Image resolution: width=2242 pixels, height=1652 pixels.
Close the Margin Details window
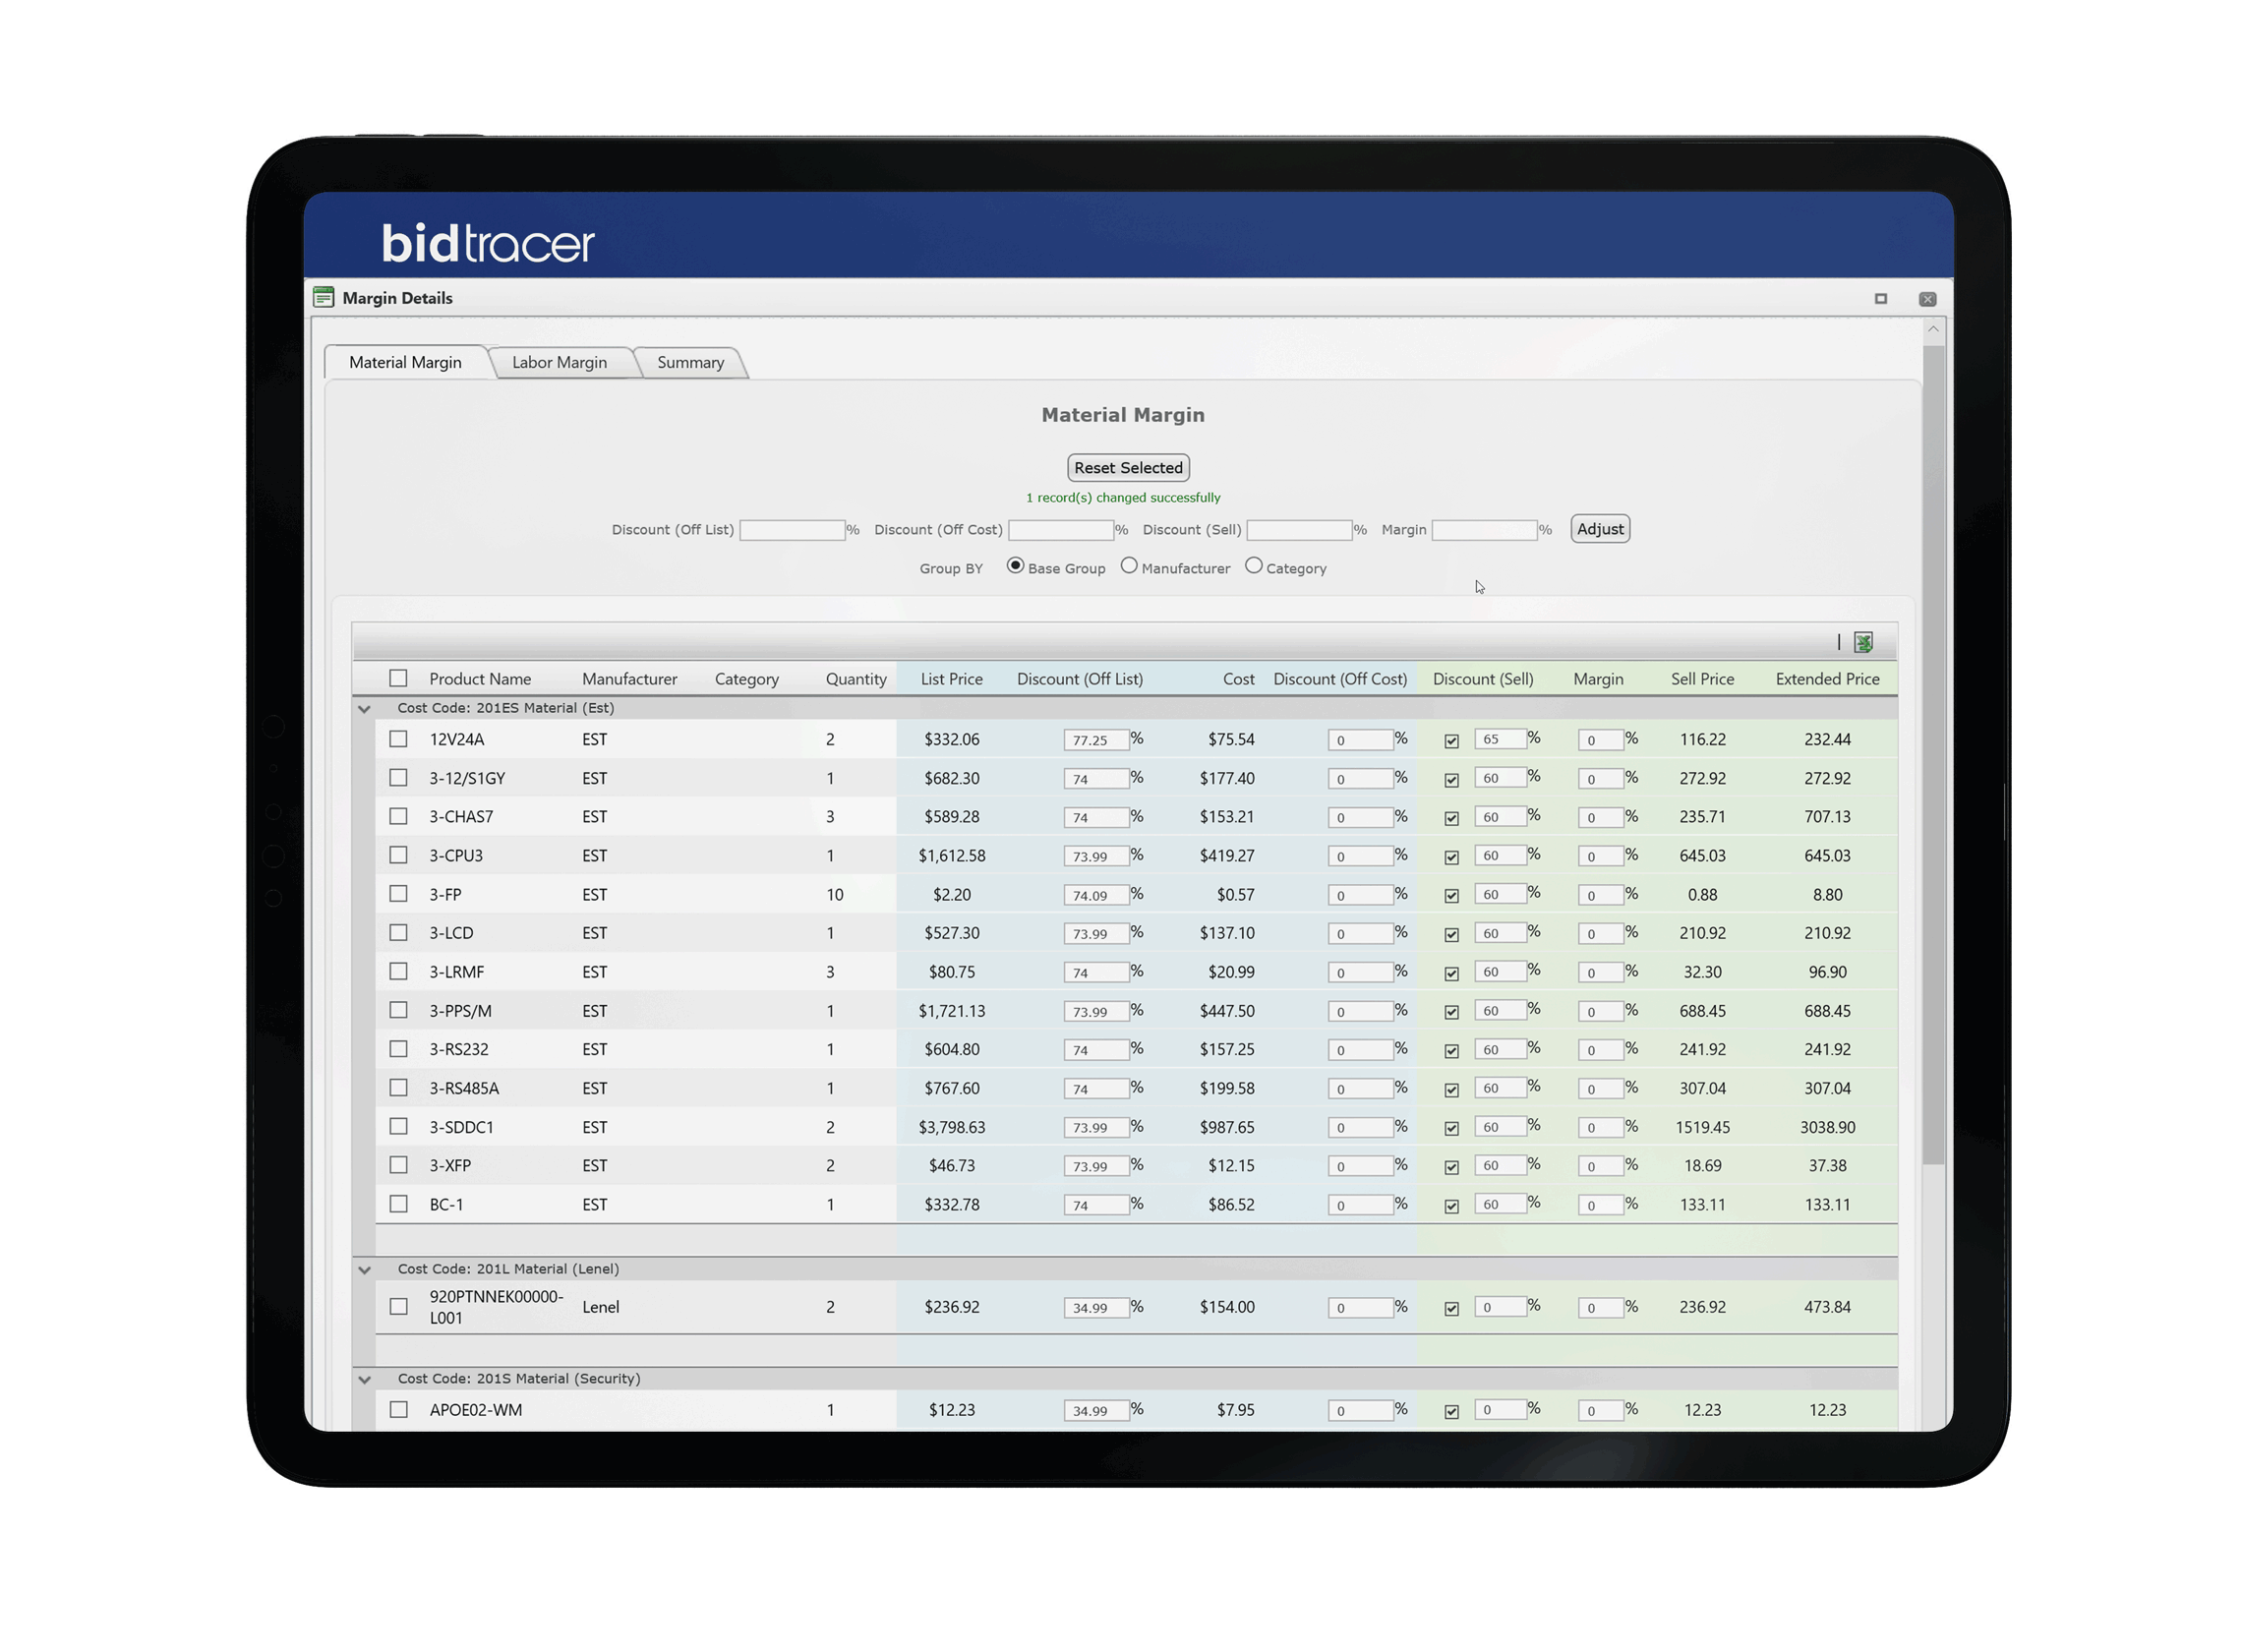(x=1927, y=299)
